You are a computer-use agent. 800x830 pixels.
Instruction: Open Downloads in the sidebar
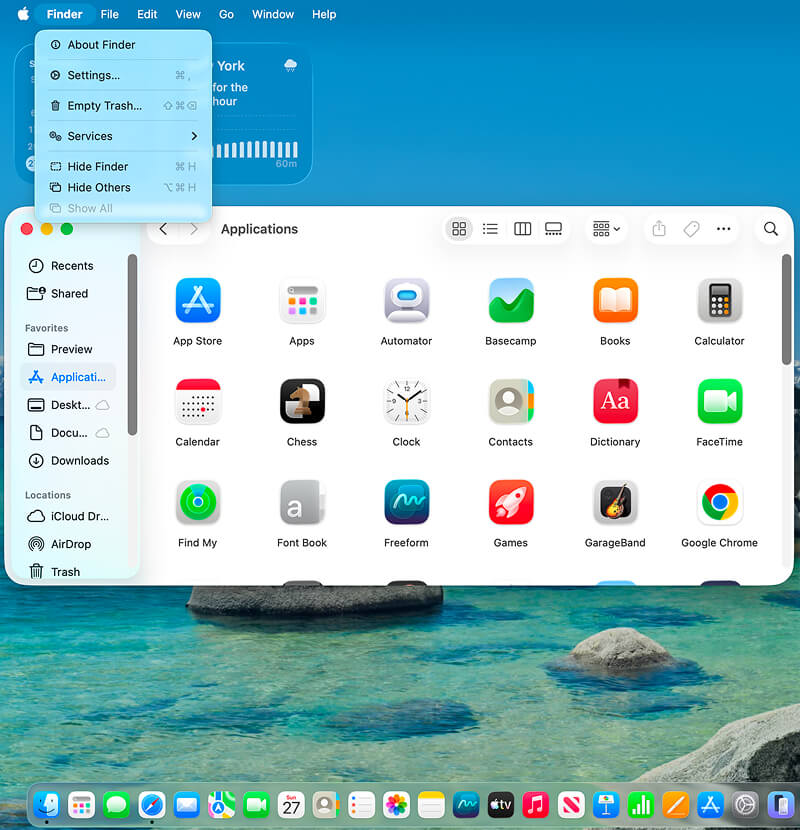click(x=68, y=461)
